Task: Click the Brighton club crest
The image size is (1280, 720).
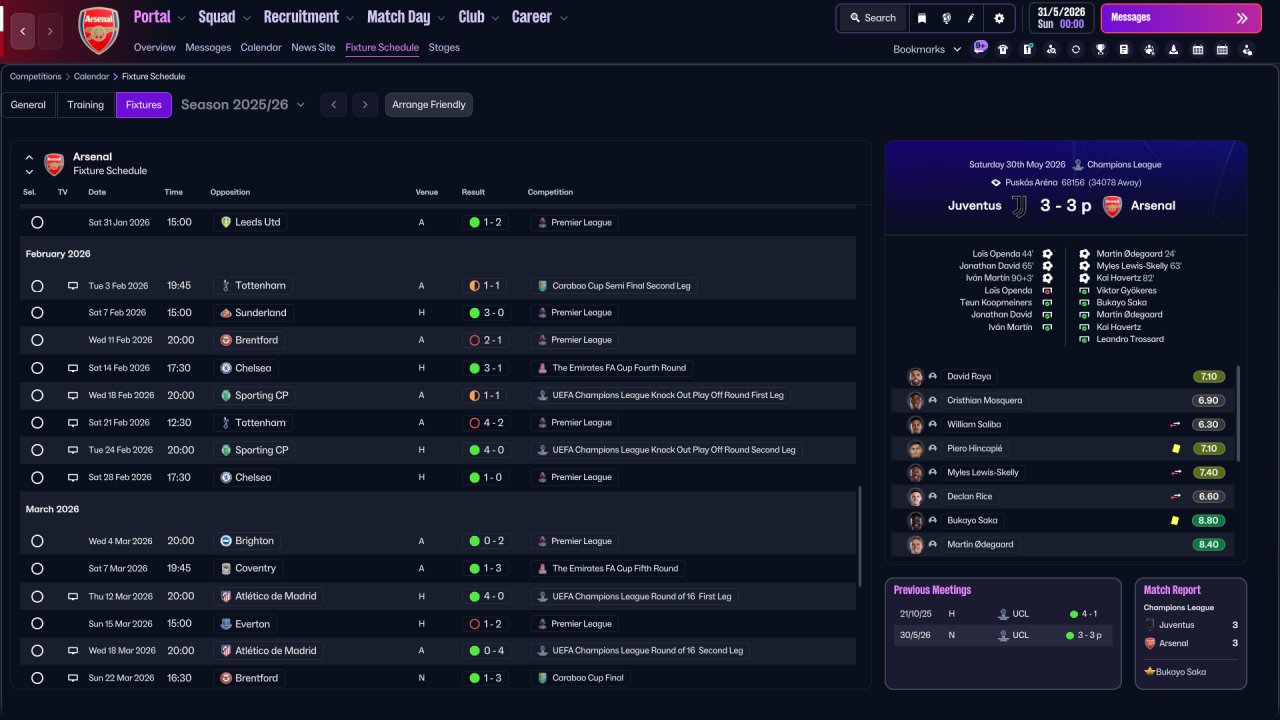Action: click(x=226, y=541)
